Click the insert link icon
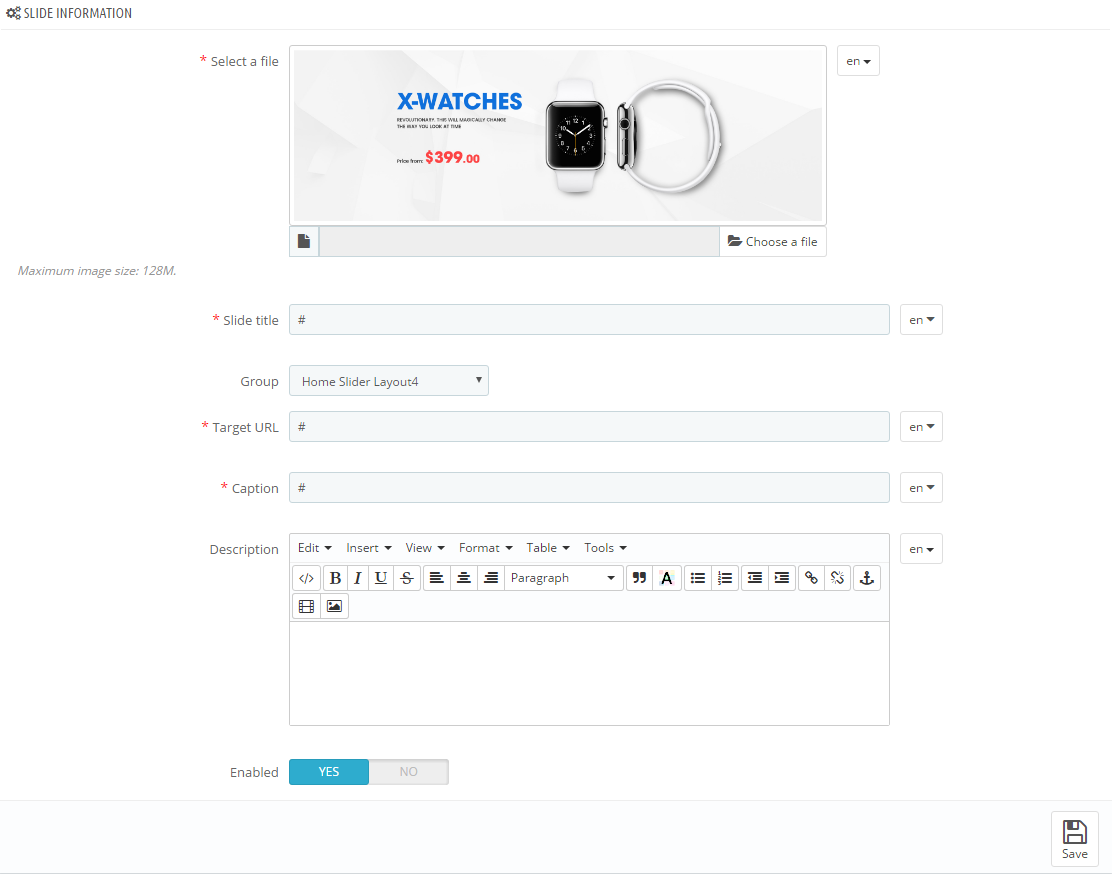Image resolution: width=1112 pixels, height=874 pixels. tap(811, 578)
